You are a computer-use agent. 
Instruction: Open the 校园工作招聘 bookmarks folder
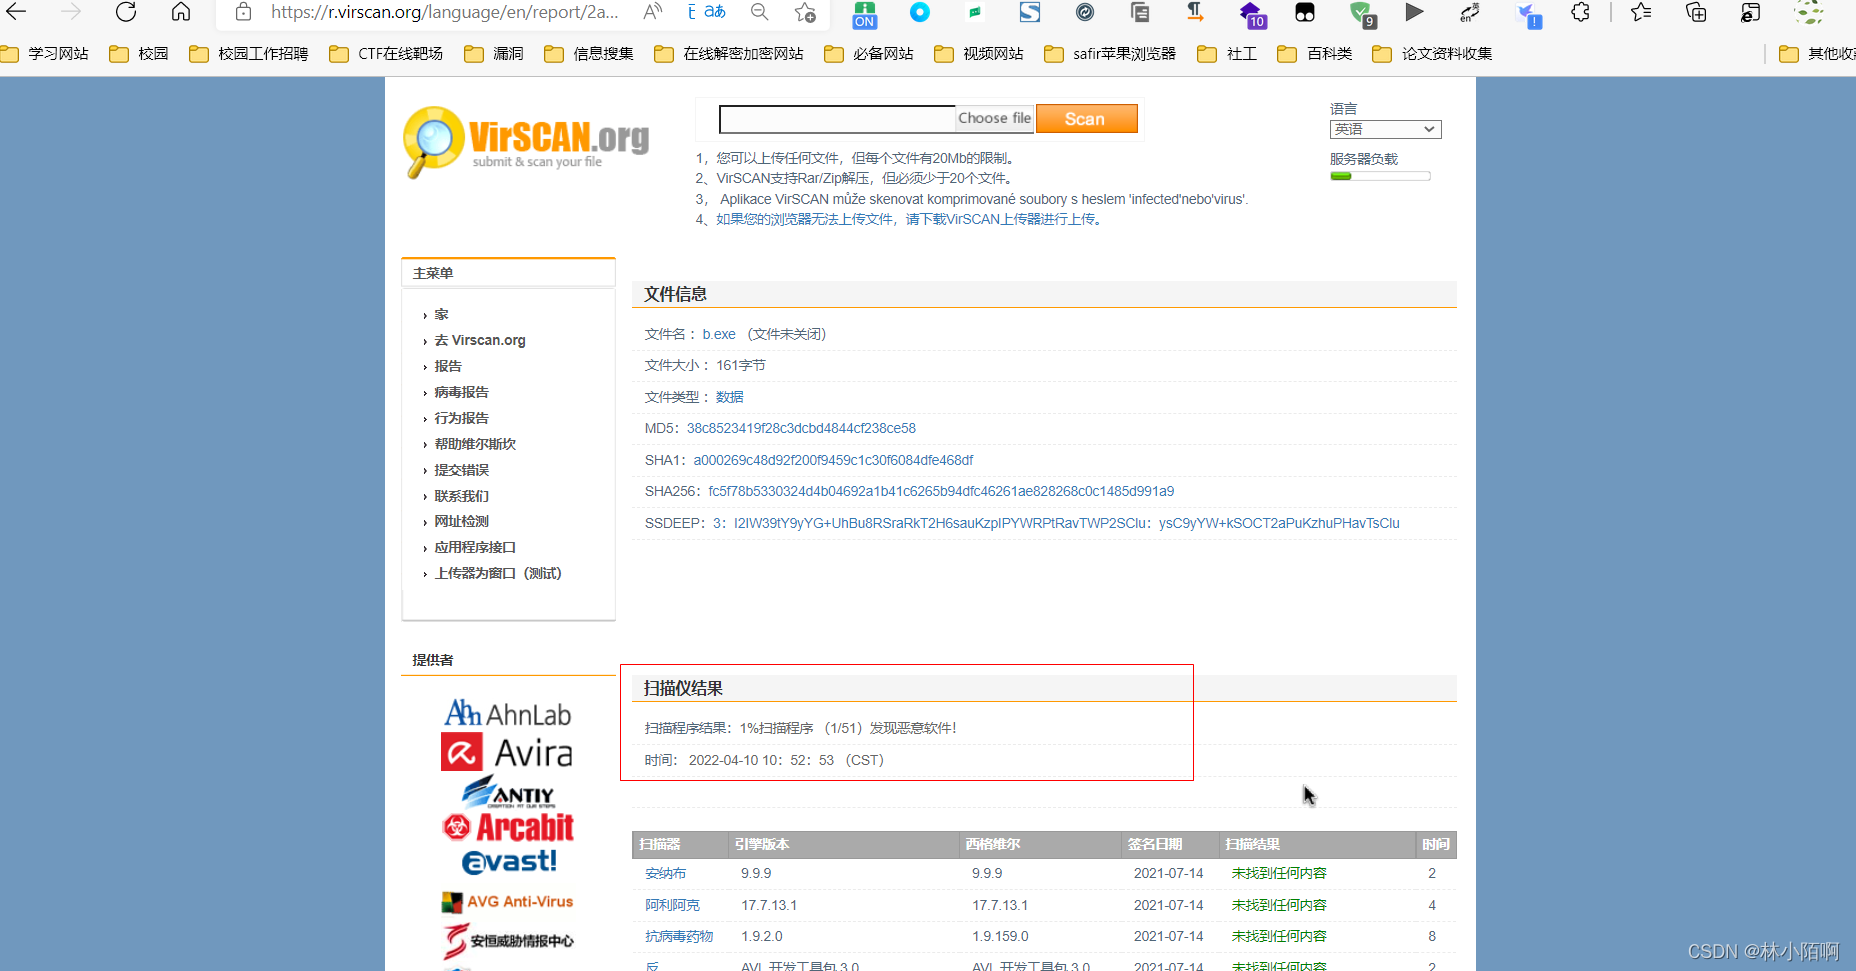[x=249, y=54]
